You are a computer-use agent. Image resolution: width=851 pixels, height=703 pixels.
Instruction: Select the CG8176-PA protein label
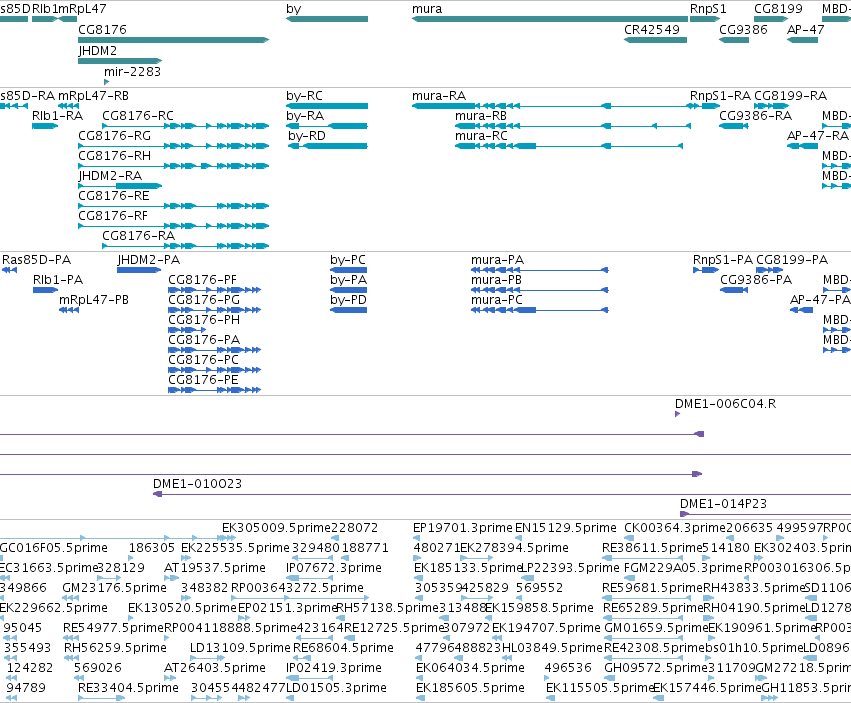[x=204, y=340]
